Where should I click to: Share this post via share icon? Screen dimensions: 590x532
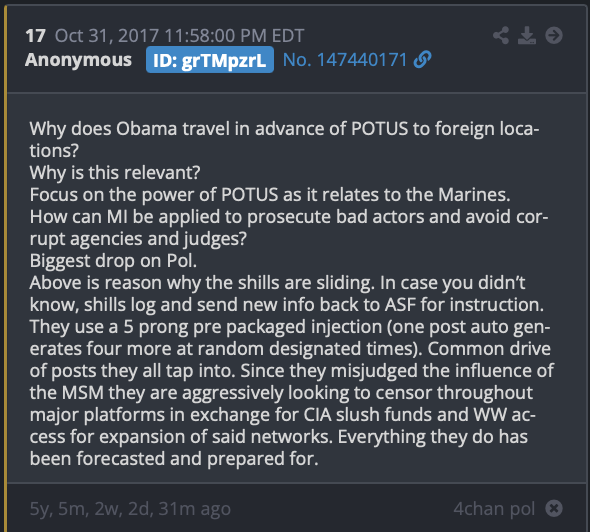click(x=501, y=36)
